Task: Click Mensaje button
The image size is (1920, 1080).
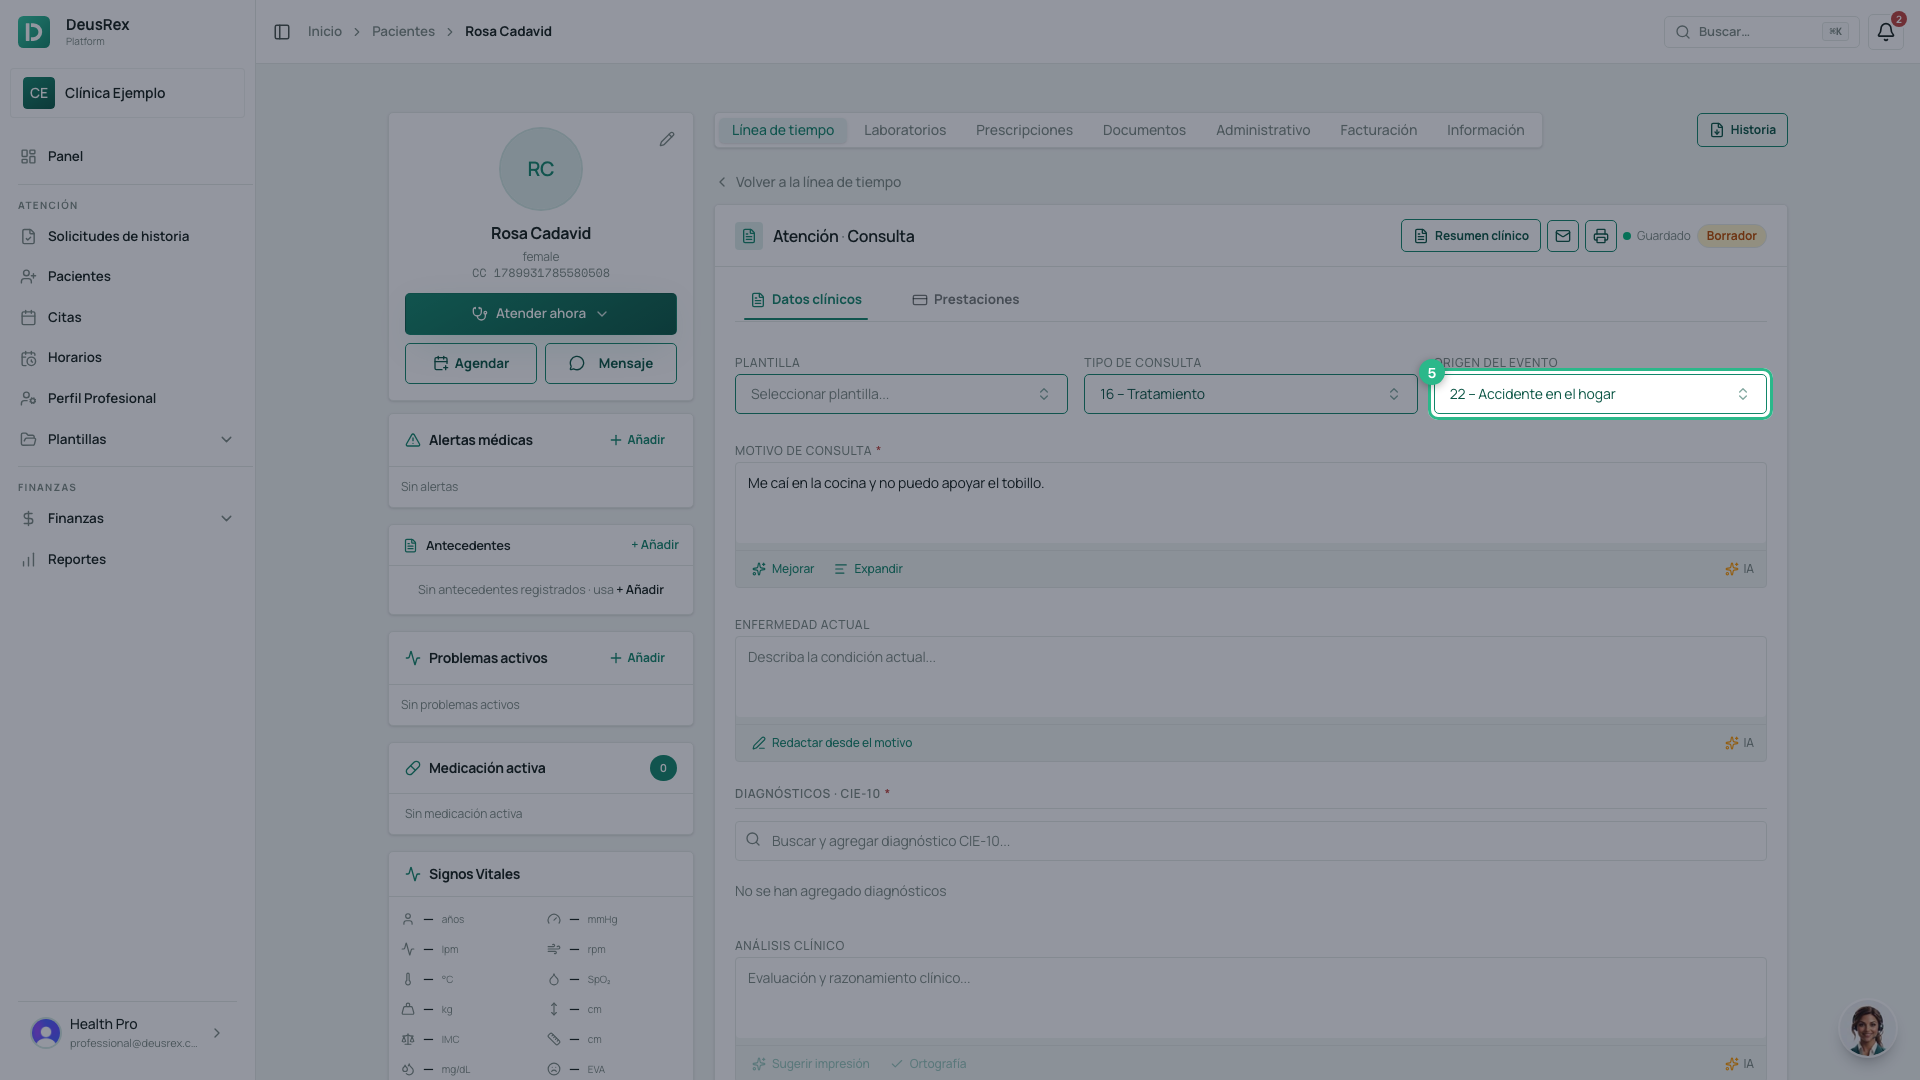Action: 611,364
